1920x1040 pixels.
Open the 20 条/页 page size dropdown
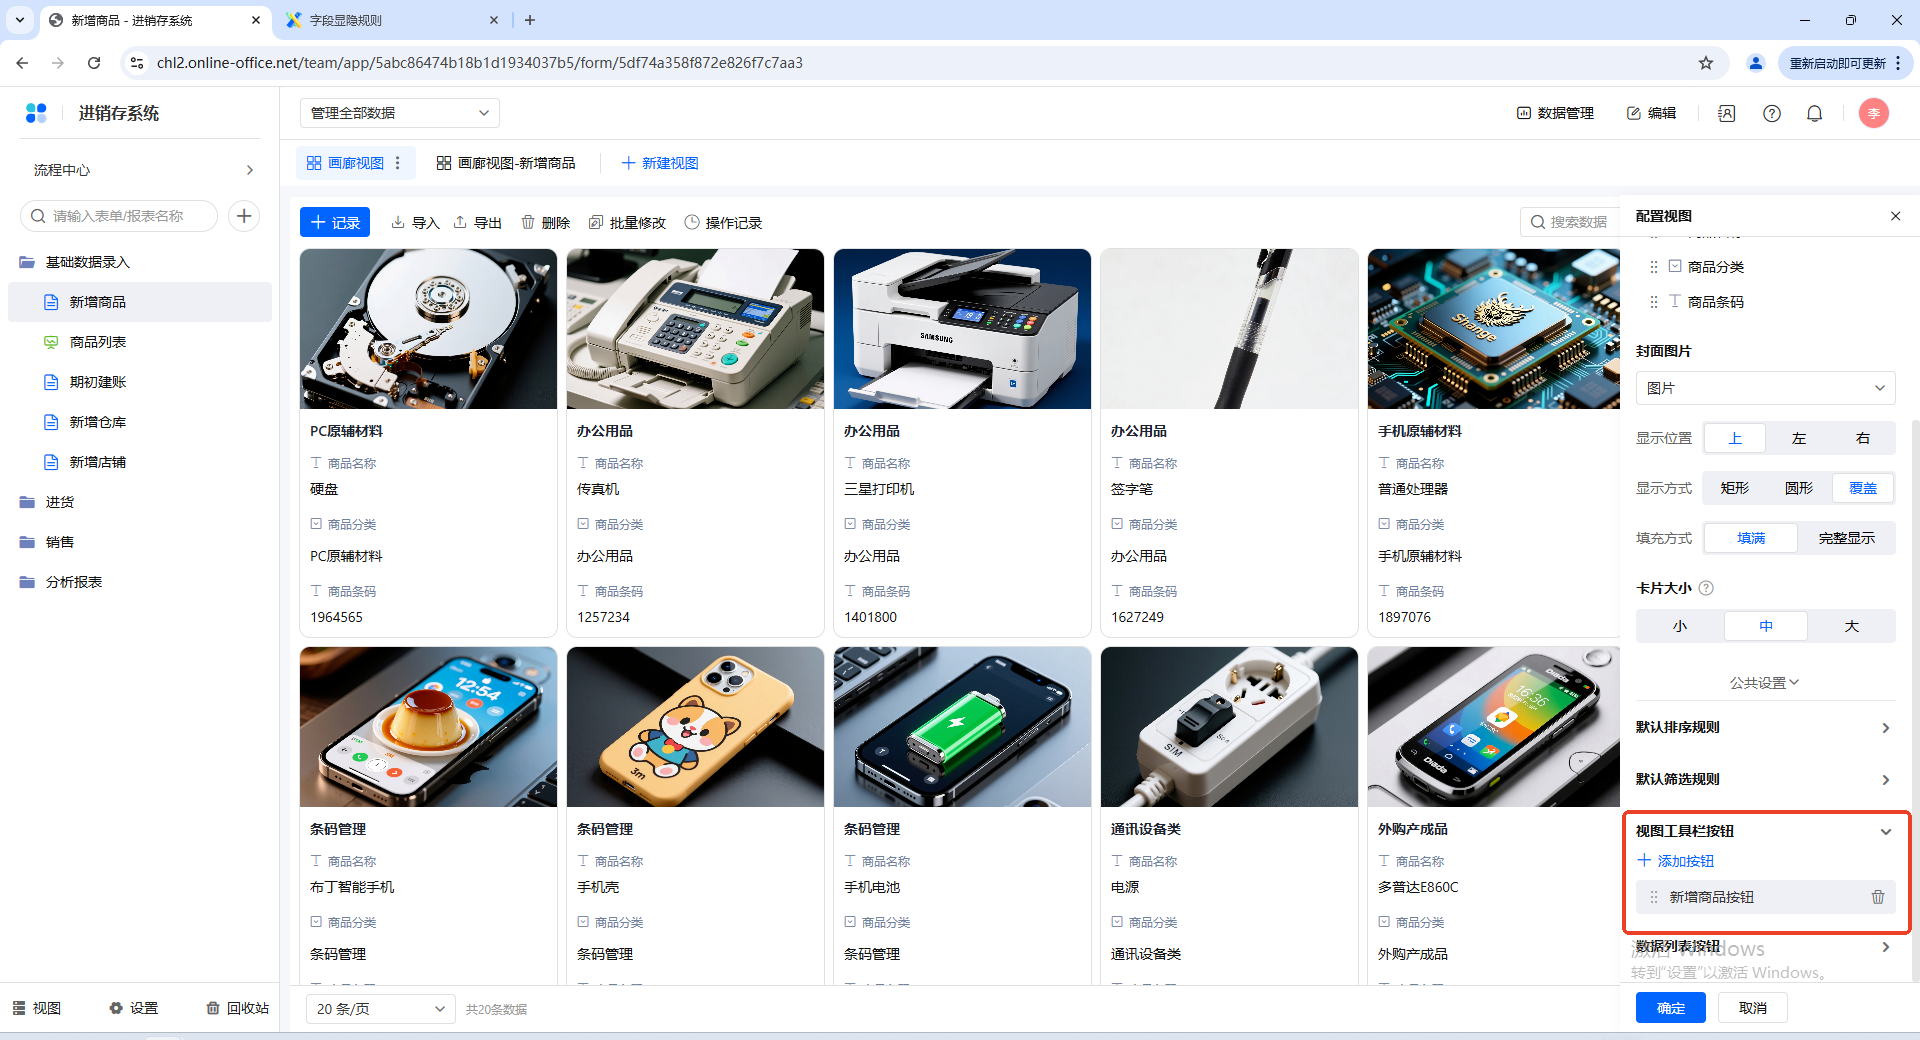point(380,1009)
